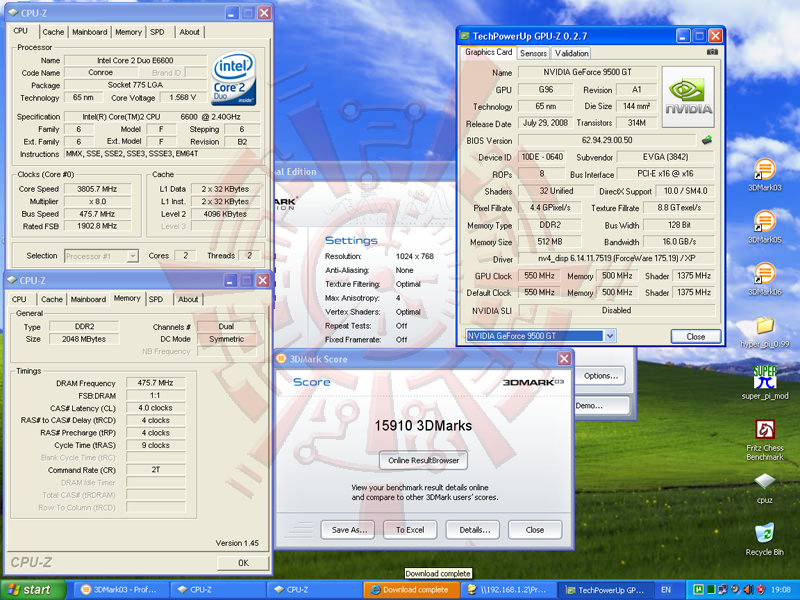
Task: Click the EN language indicator
Action: pos(666,590)
